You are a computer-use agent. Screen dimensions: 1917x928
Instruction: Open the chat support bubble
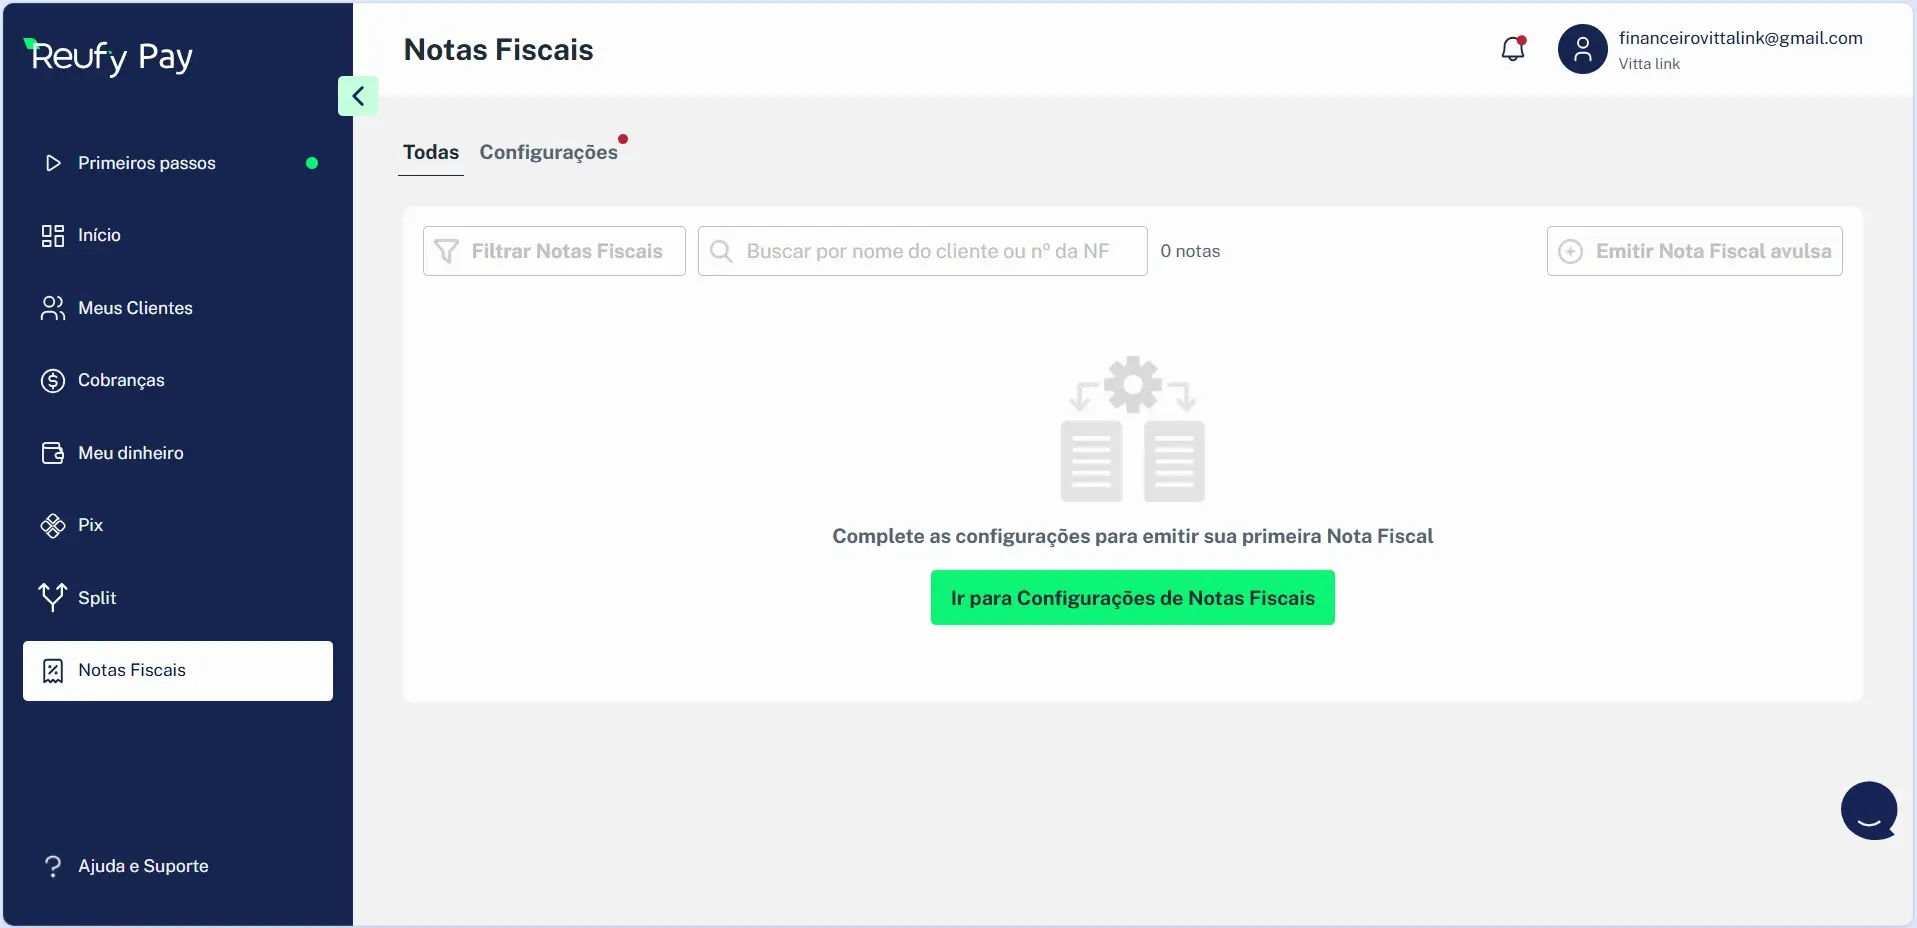[1868, 810]
